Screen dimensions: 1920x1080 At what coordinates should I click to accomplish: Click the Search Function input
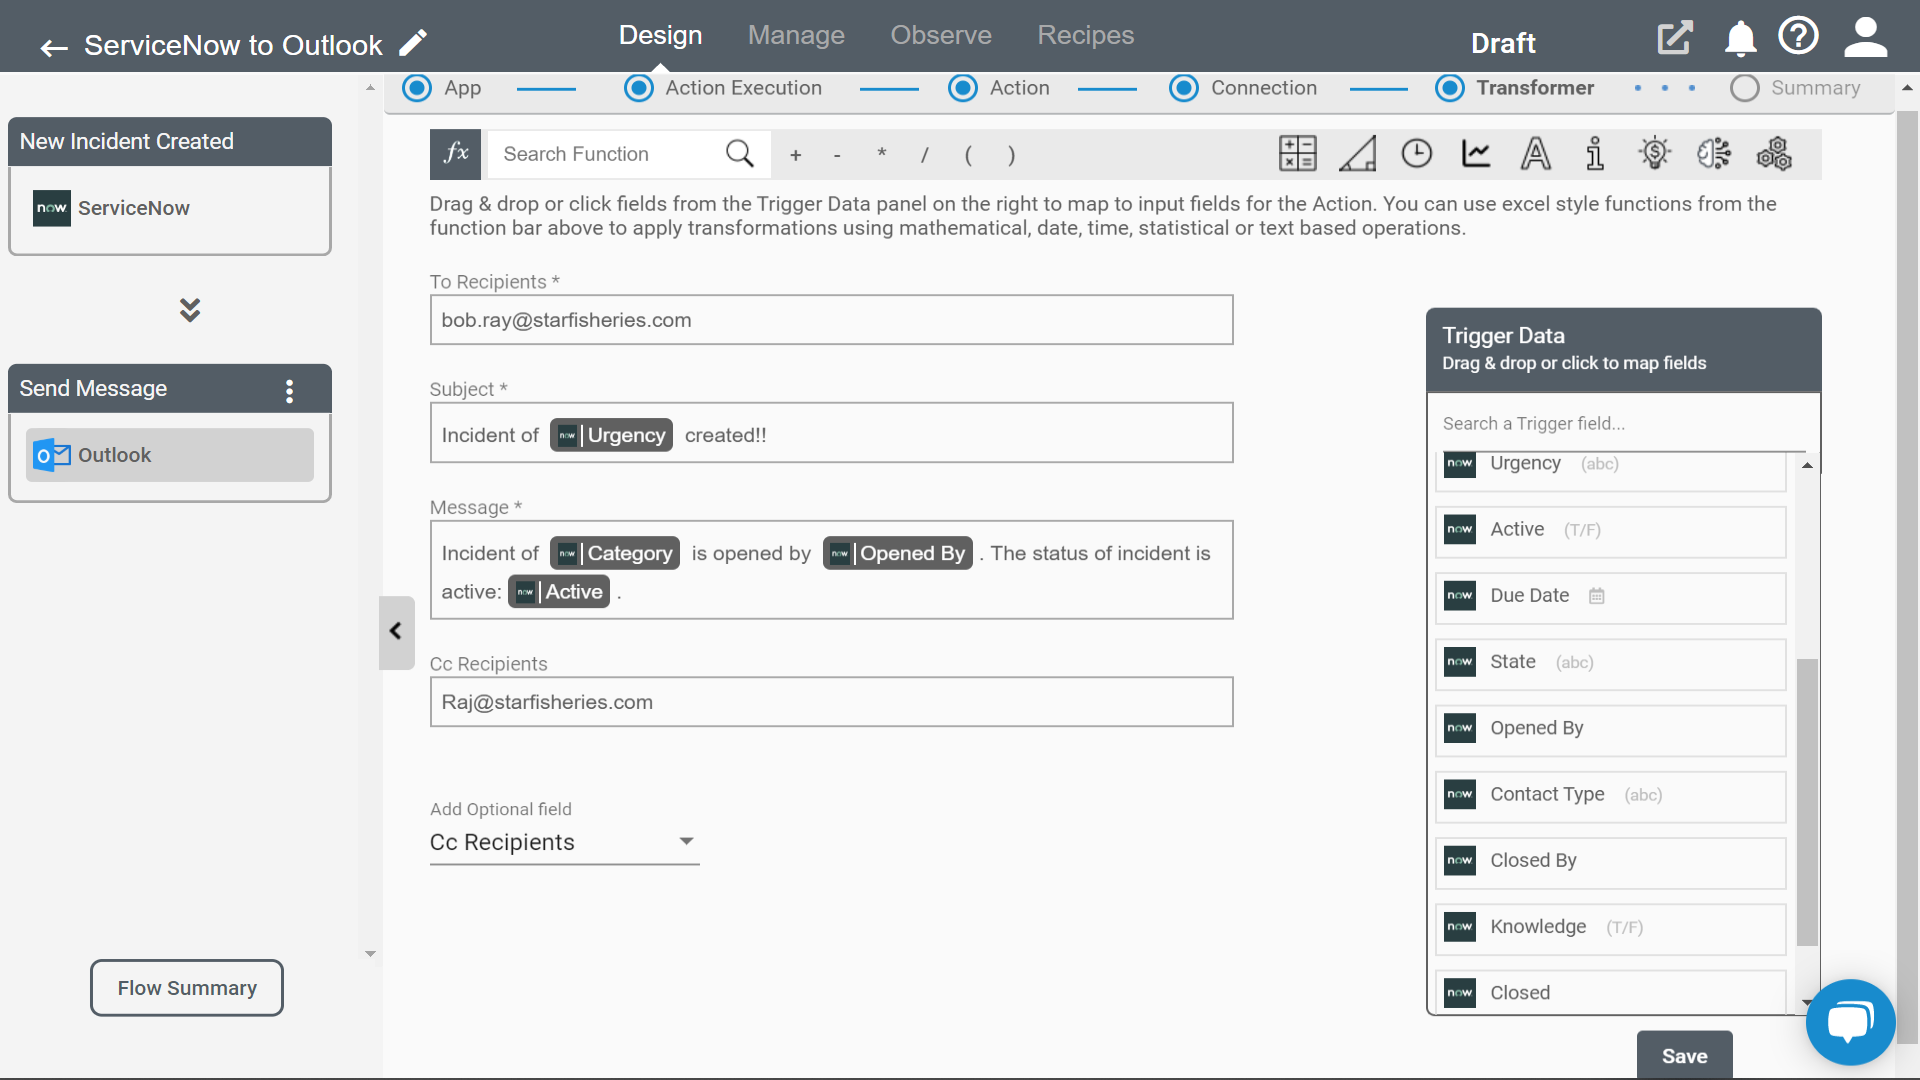(x=609, y=154)
